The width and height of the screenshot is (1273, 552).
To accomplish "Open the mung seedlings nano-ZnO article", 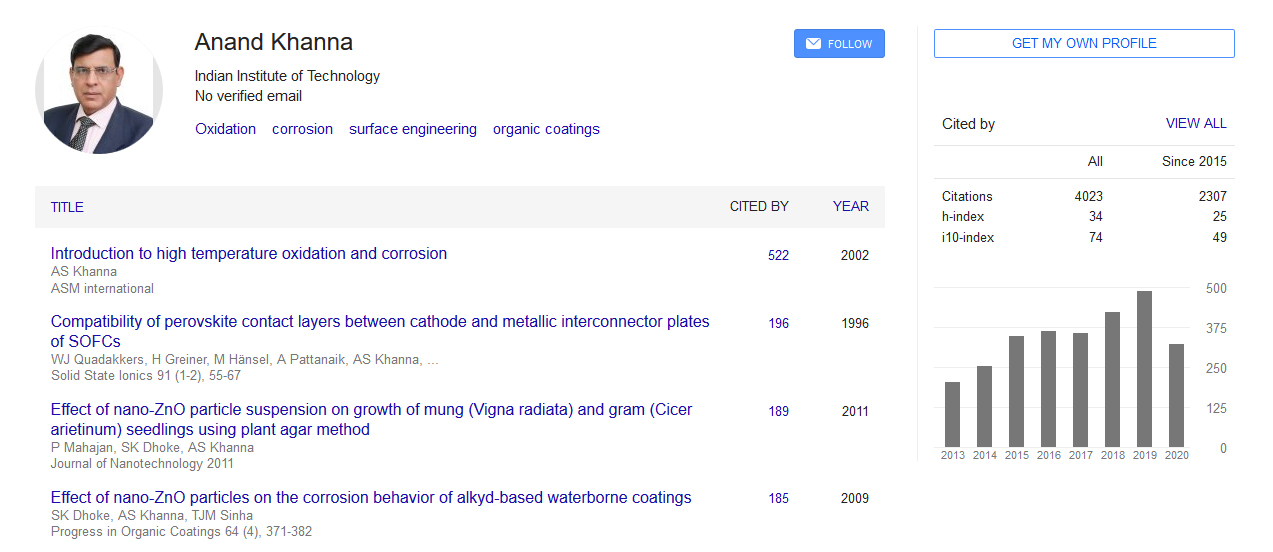I will 371,410.
